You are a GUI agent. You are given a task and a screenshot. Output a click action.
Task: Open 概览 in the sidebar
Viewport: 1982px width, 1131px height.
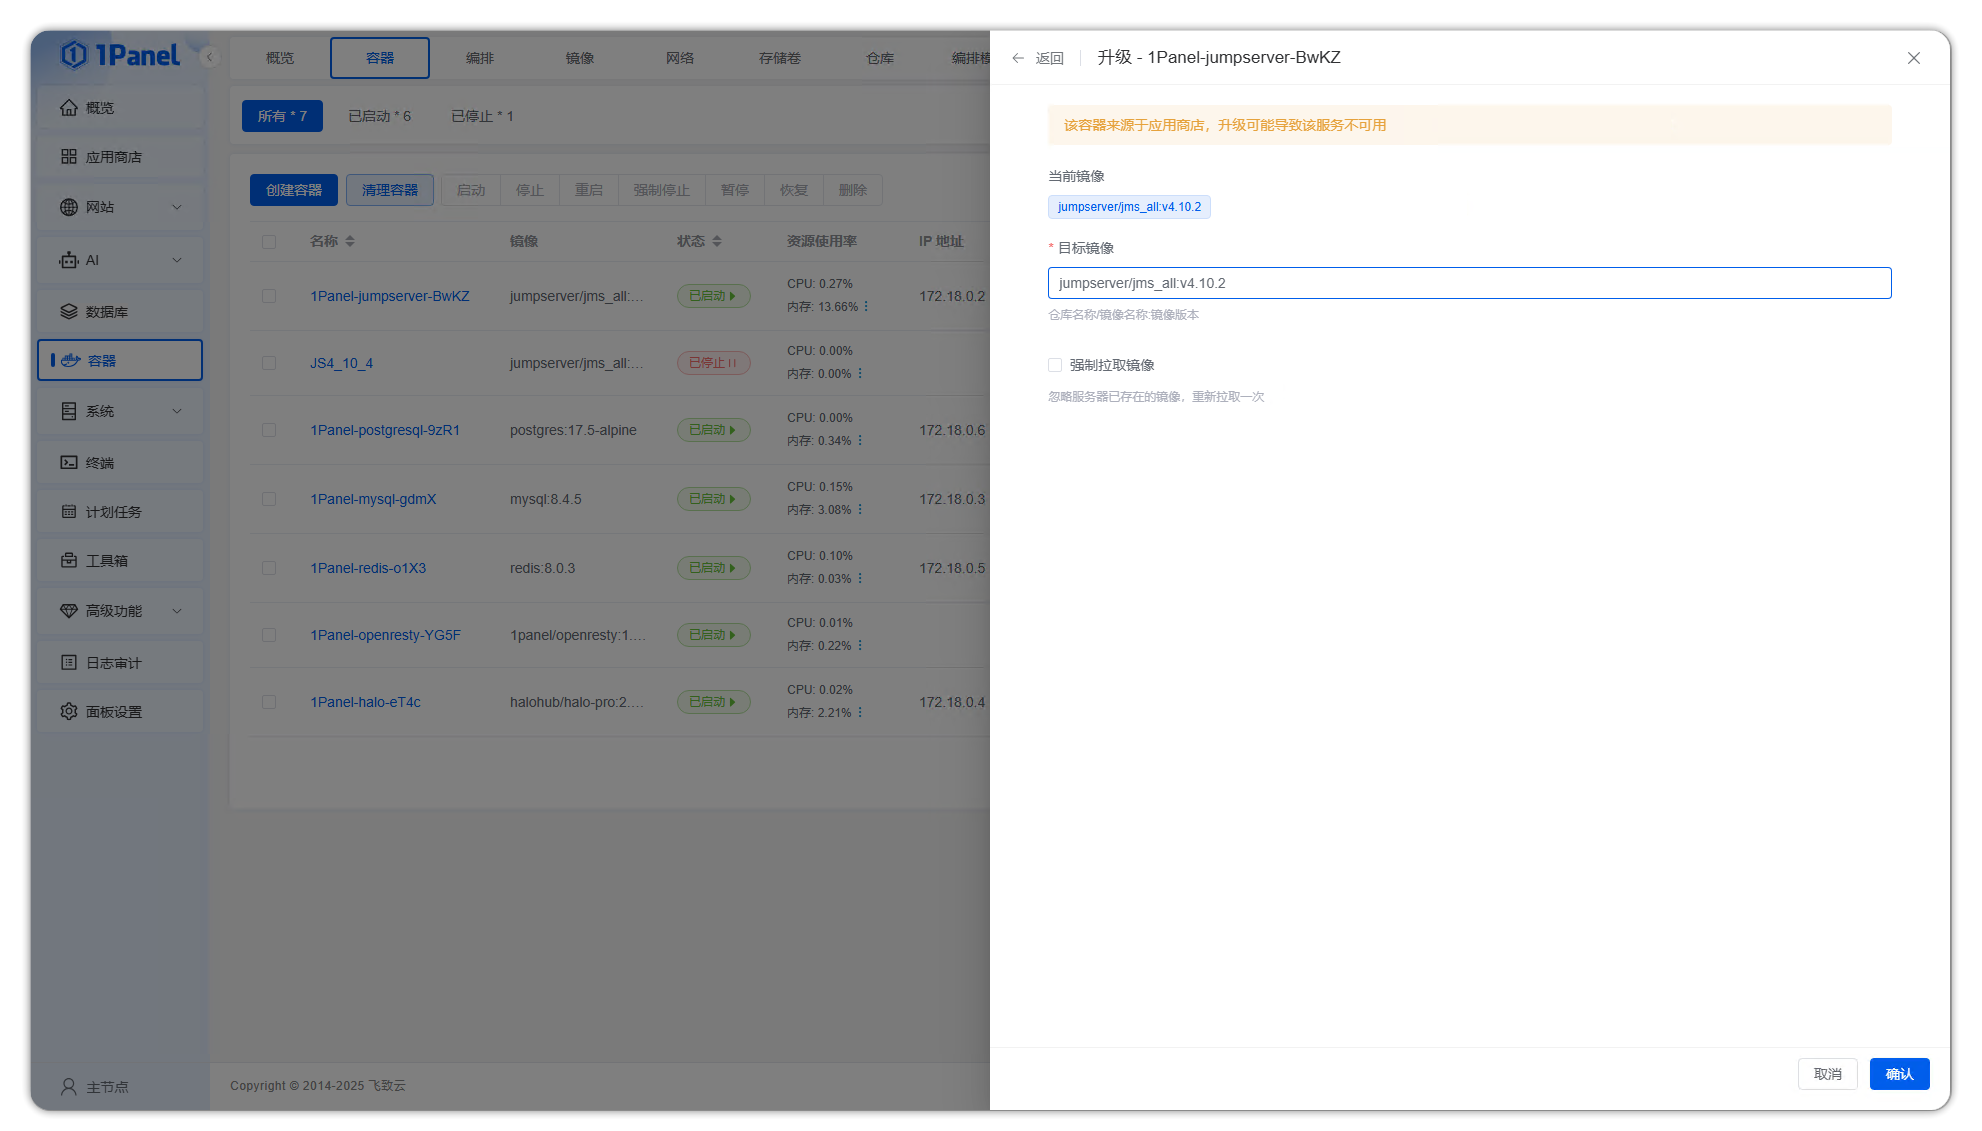(120, 108)
